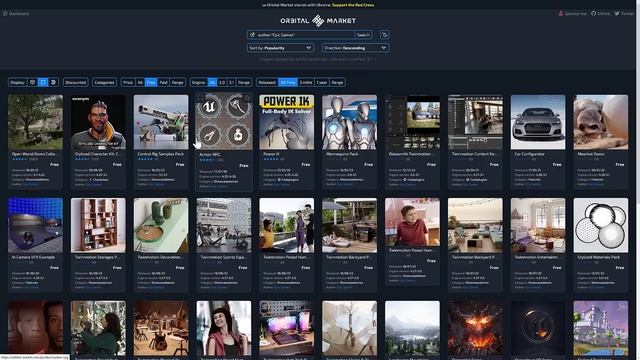Select the Released 3 mths option
This screenshot has width=640, height=360.
[306, 82]
